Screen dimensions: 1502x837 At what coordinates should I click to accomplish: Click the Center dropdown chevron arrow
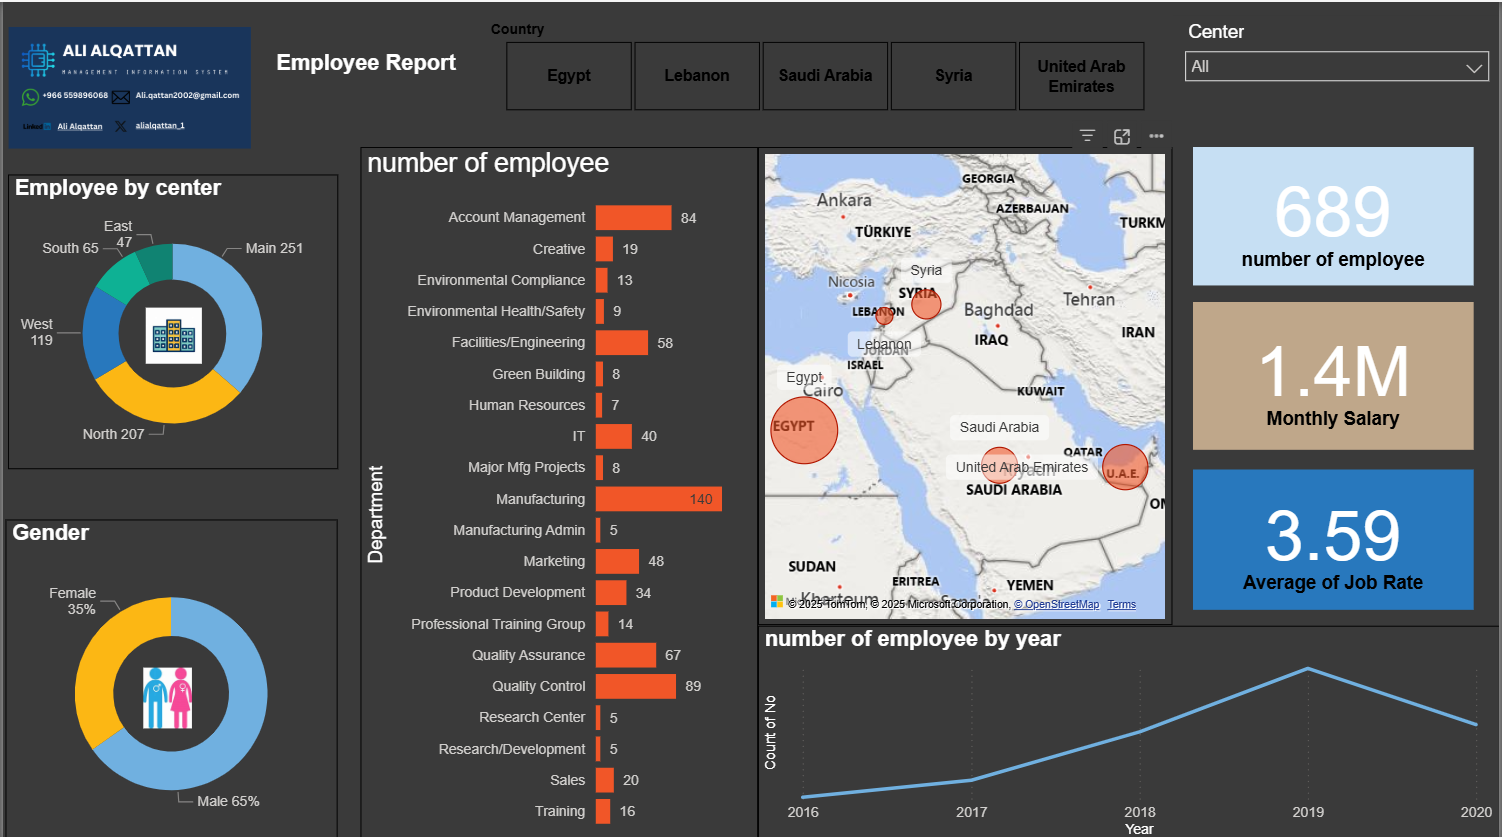[1473, 68]
